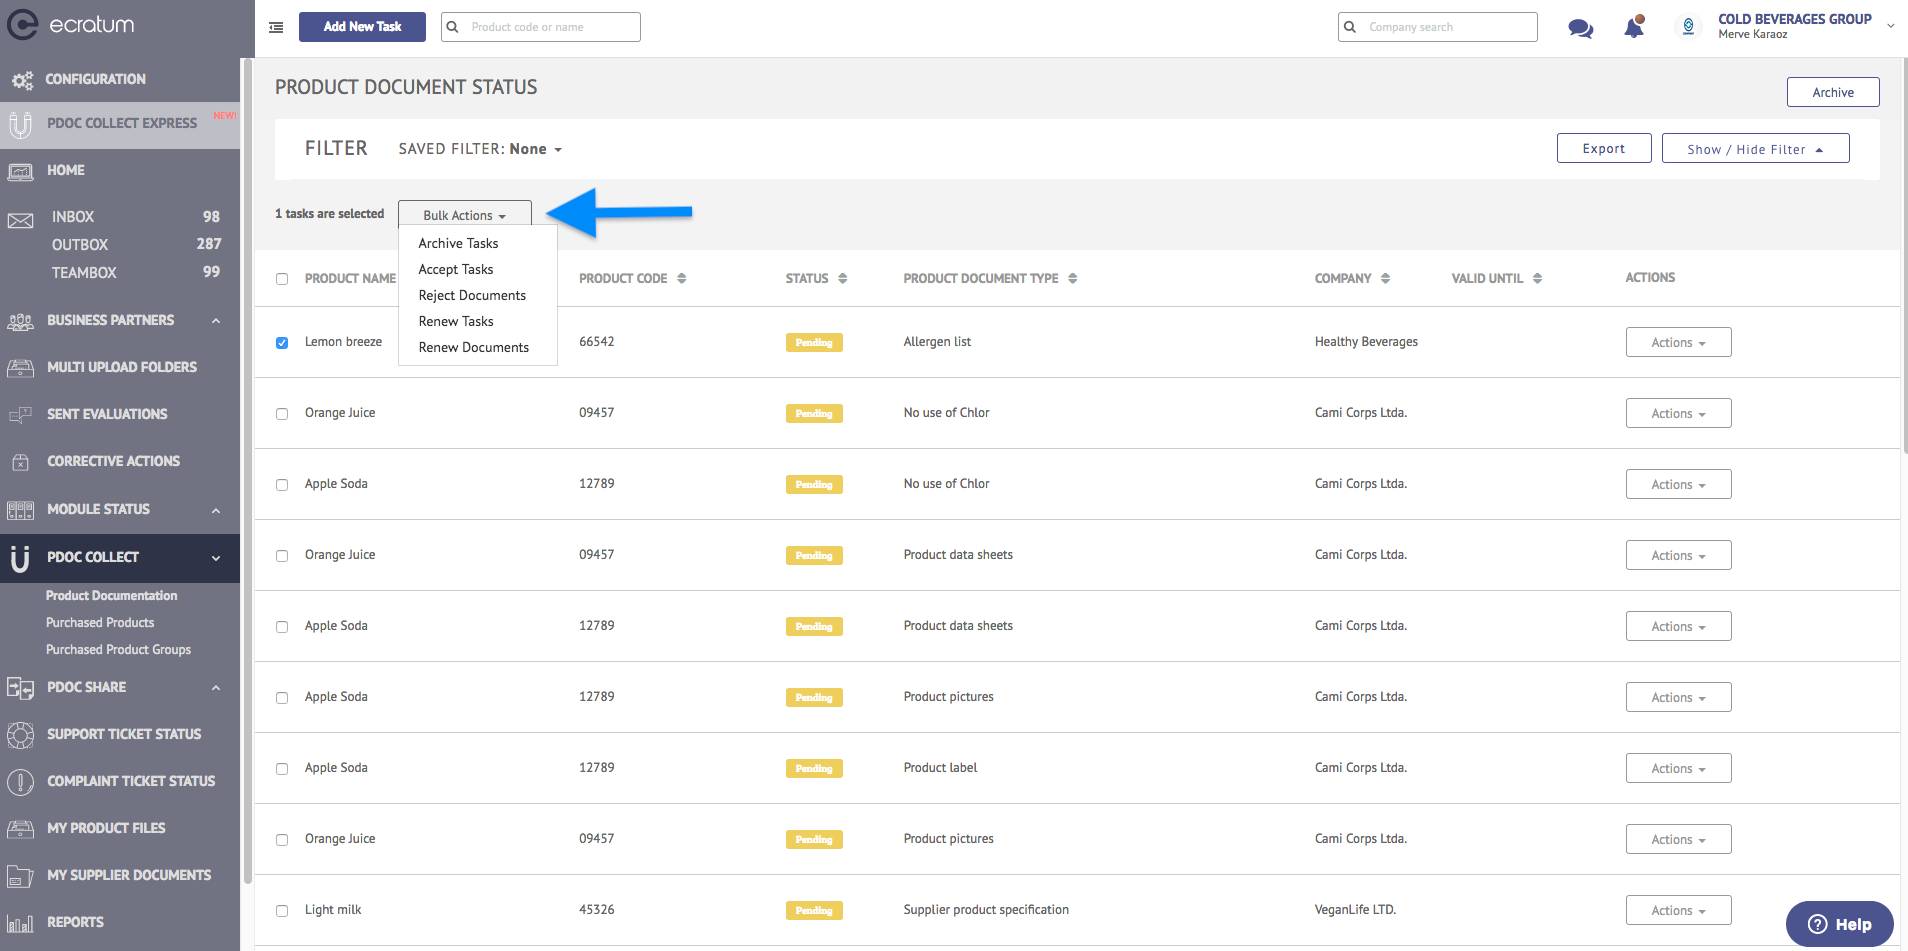Click the Support Ticket Status lifebuoy icon
The width and height of the screenshot is (1908, 951).
pos(20,735)
